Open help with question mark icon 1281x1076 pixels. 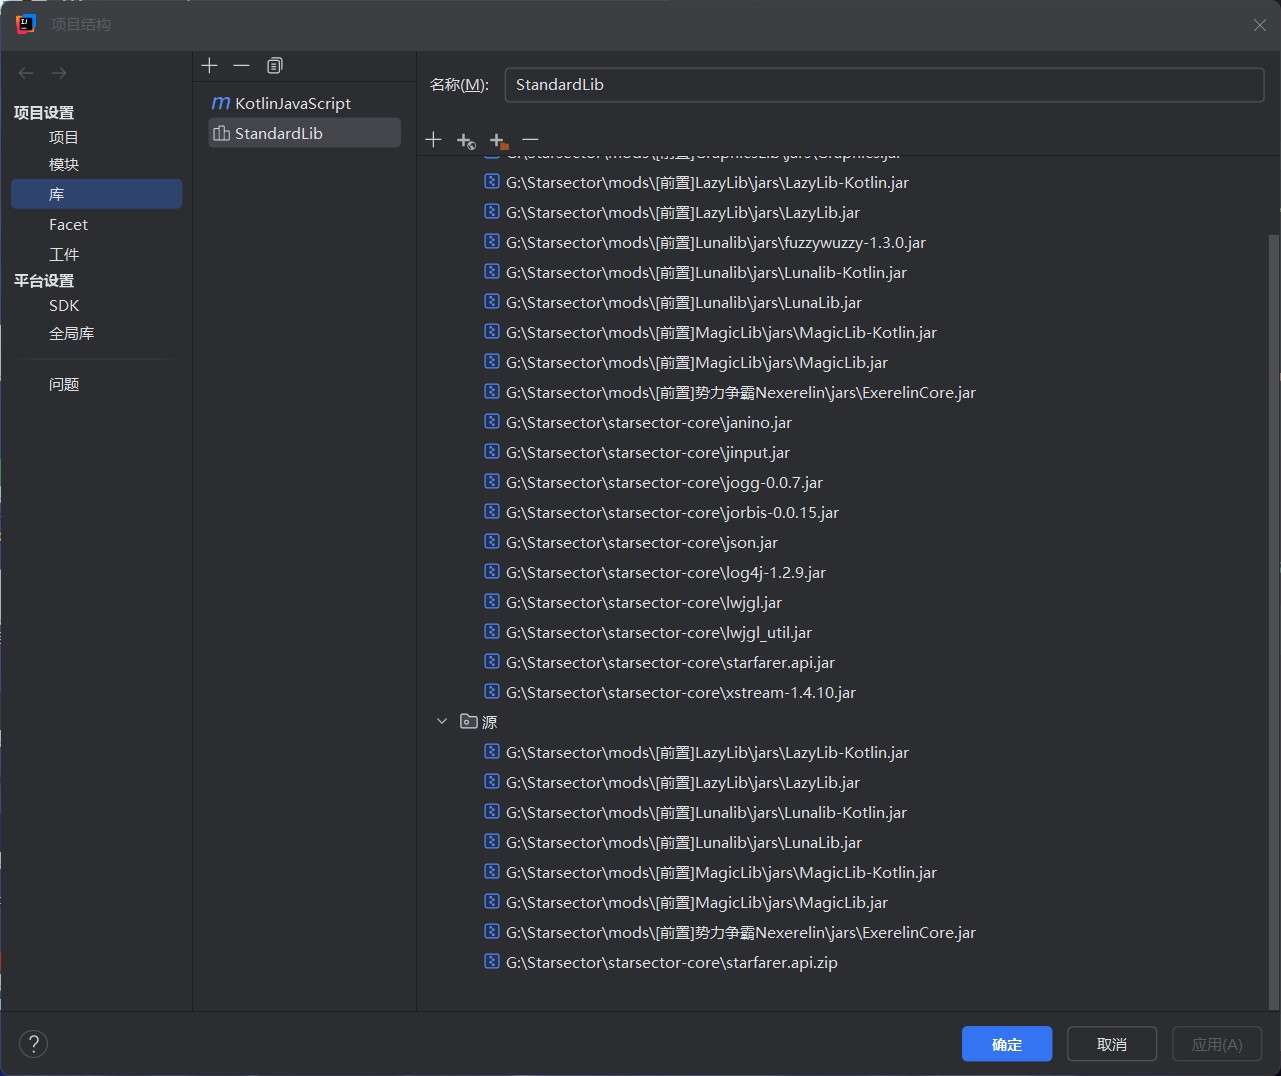click(34, 1044)
